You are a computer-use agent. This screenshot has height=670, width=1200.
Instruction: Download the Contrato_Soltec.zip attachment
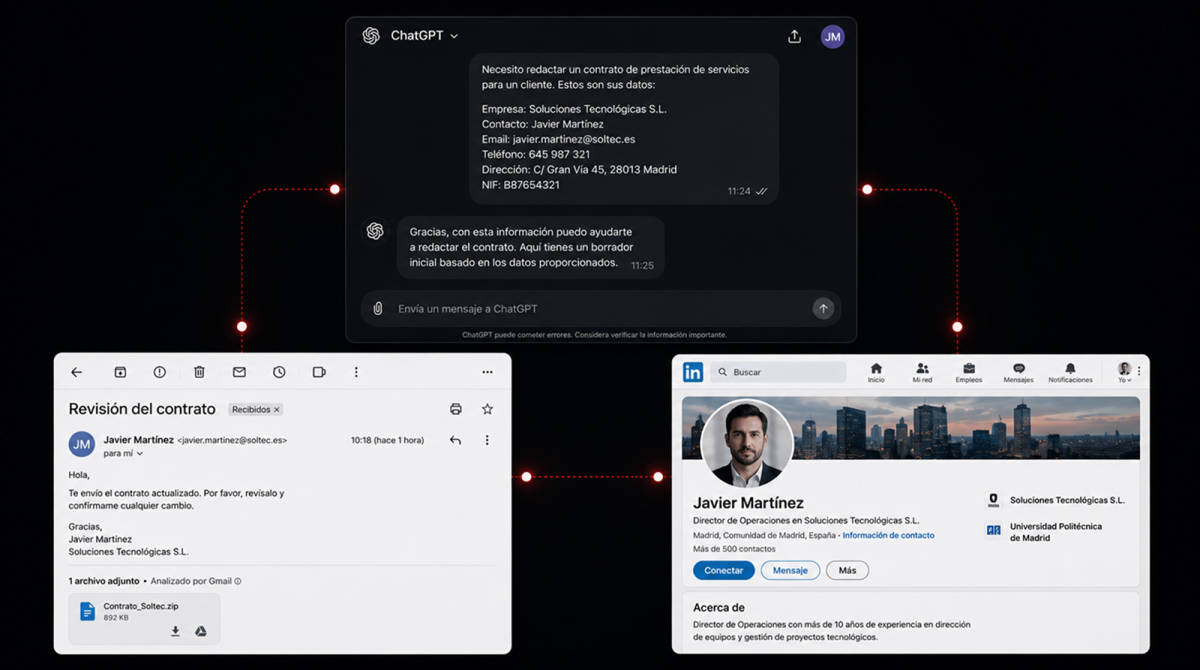(175, 631)
